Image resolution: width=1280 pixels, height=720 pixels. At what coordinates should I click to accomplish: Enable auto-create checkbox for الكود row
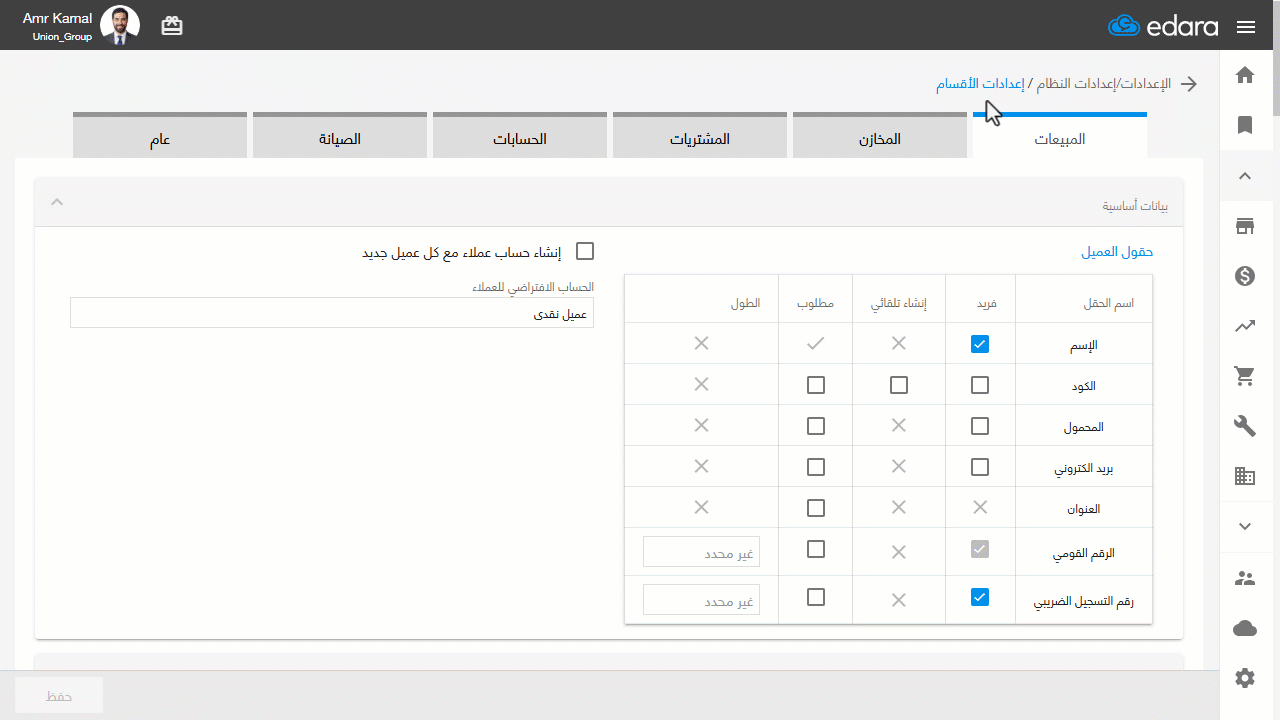coord(899,385)
